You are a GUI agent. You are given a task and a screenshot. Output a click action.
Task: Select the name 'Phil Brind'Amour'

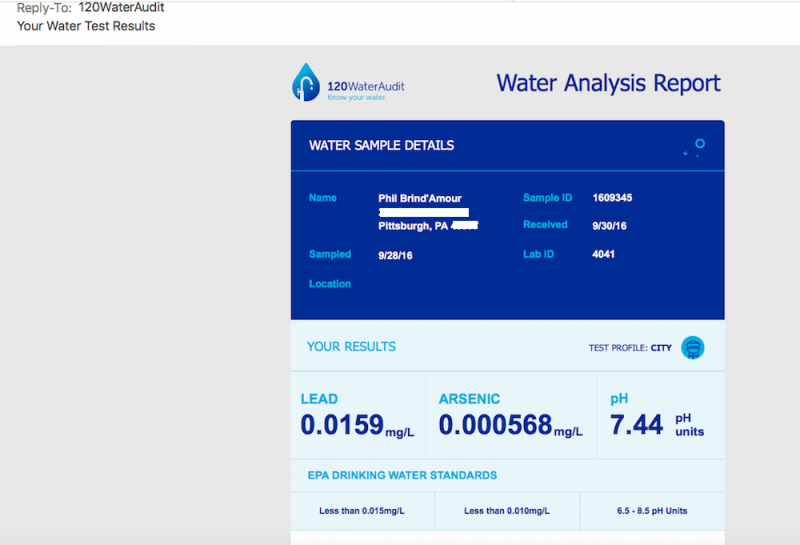click(419, 199)
